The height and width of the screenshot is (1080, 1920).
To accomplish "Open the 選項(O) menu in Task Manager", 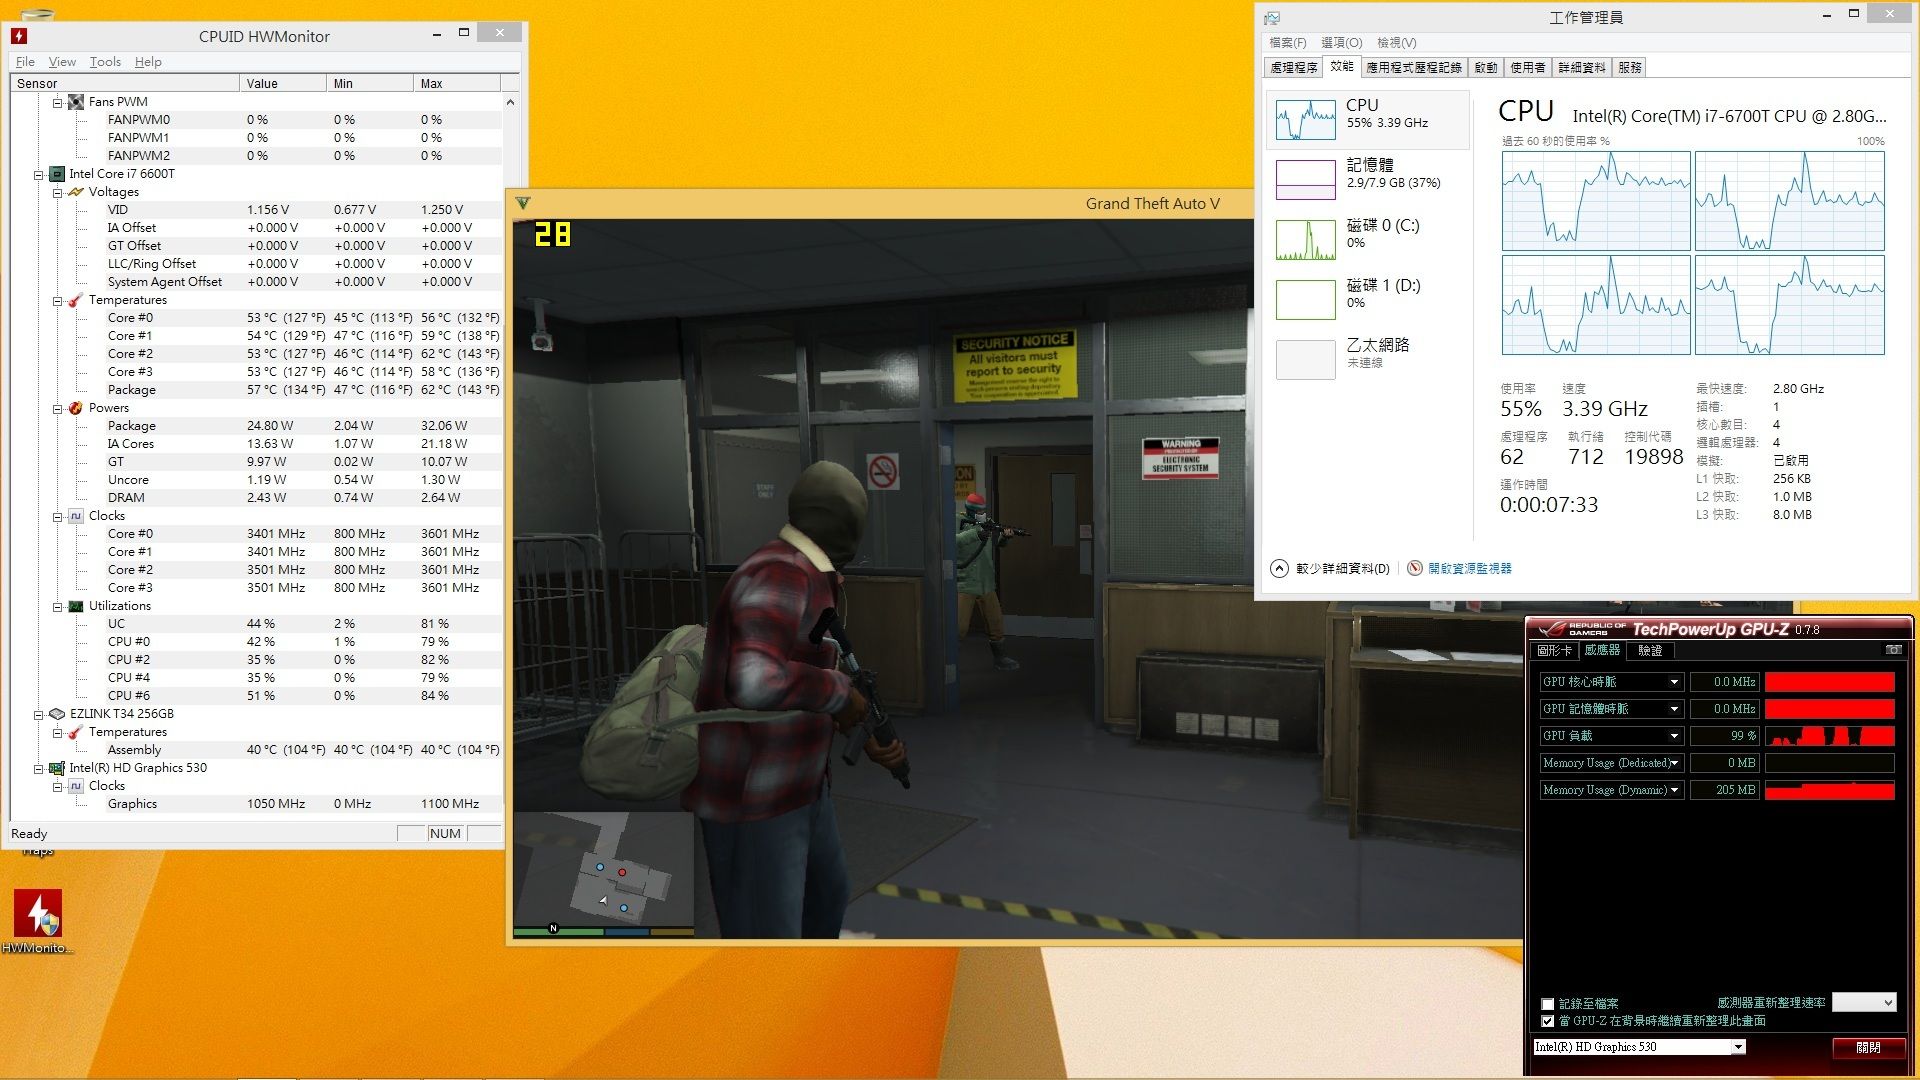I will [1341, 43].
